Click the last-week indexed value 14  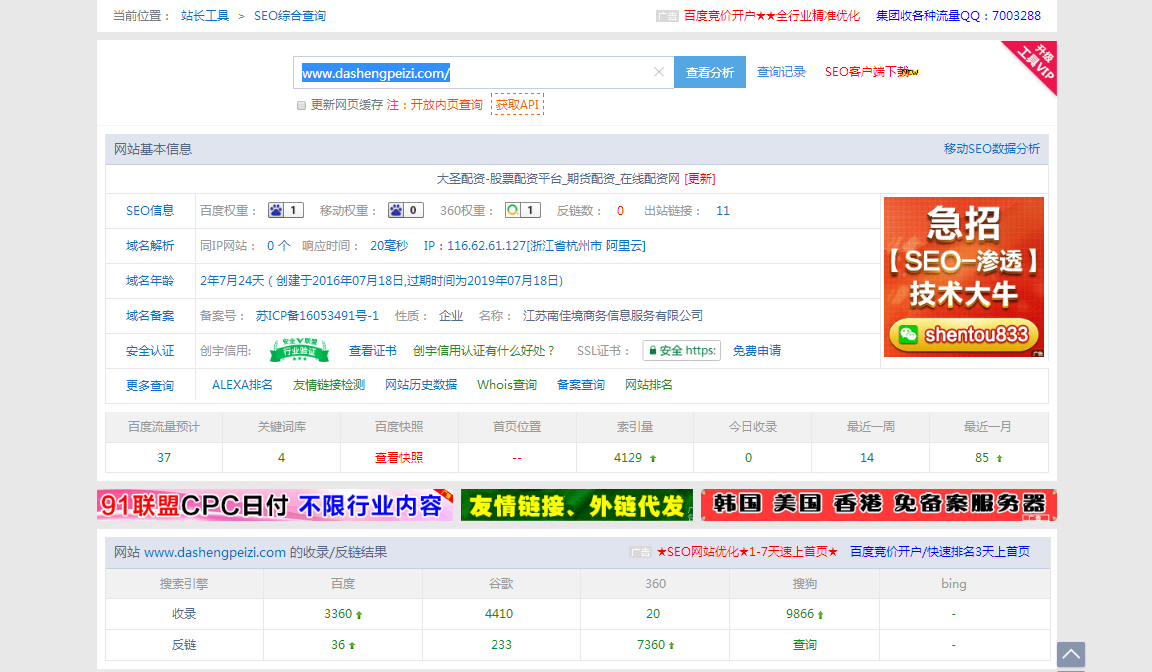(x=867, y=458)
